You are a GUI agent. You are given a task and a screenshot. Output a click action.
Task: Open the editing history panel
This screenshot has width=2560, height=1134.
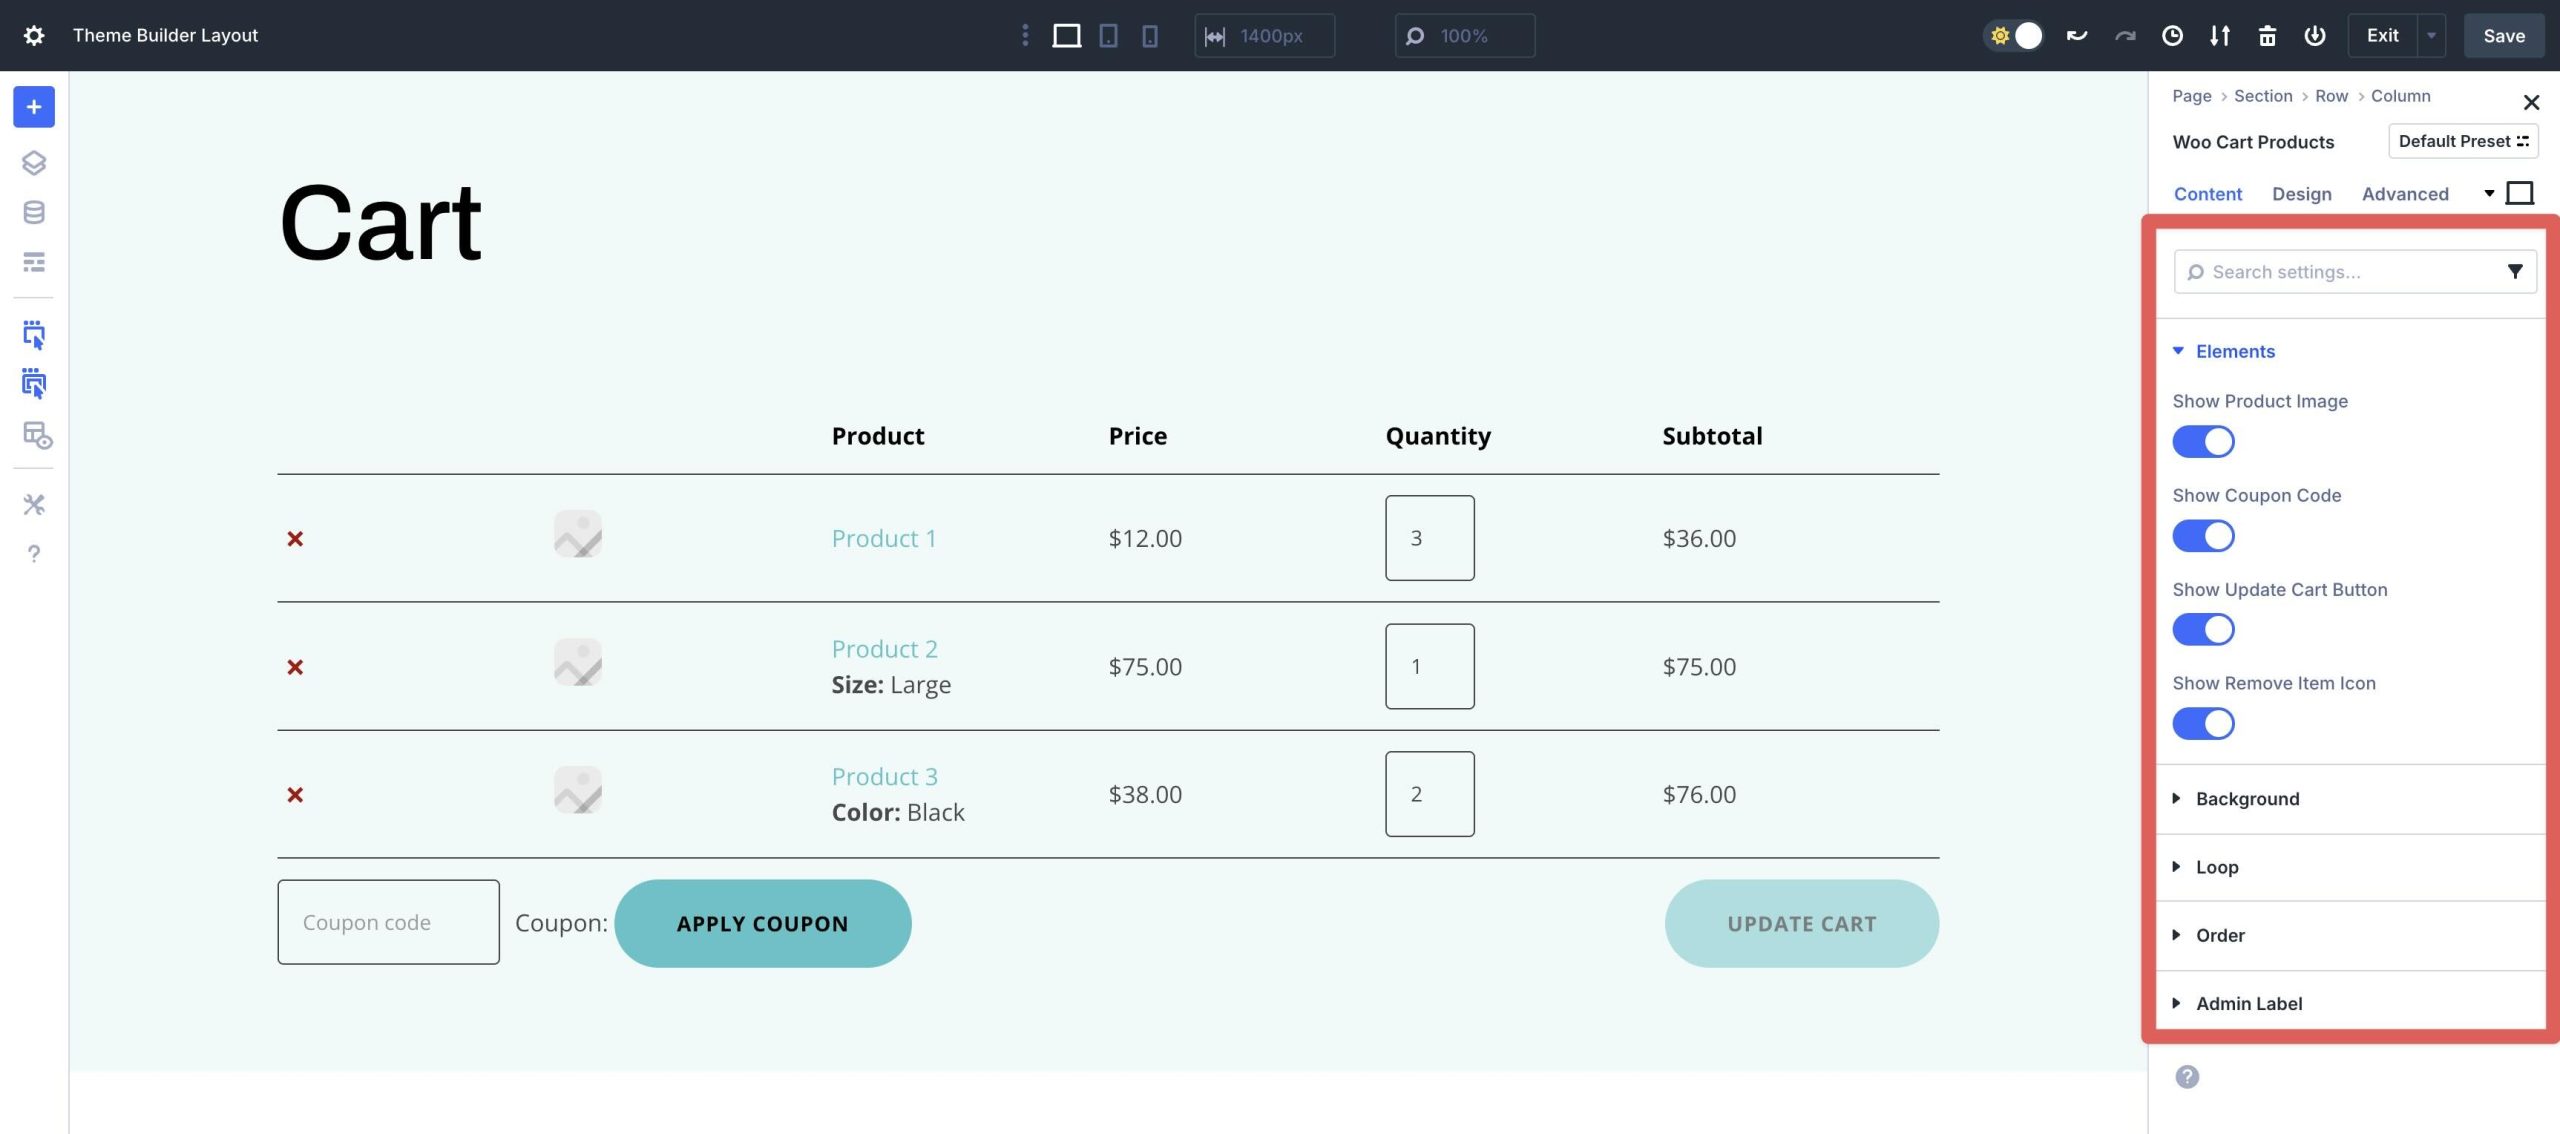[2171, 35]
